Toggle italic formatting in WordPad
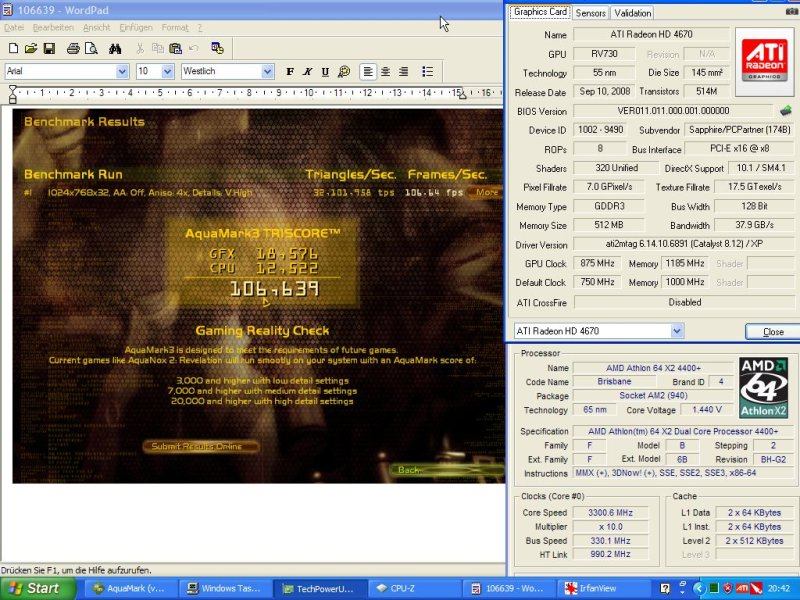The width and height of the screenshot is (800, 600). tap(308, 71)
